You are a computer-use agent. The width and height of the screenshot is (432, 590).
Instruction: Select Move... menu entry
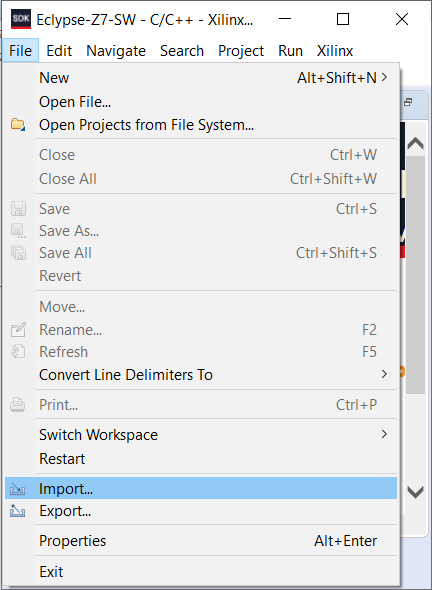(201, 307)
